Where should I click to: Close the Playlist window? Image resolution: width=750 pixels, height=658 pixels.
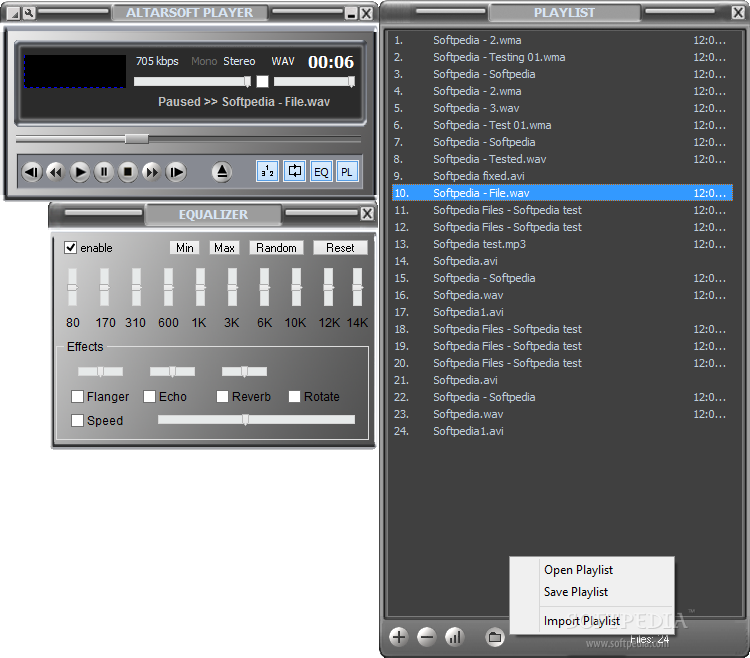pyautogui.click(x=738, y=12)
